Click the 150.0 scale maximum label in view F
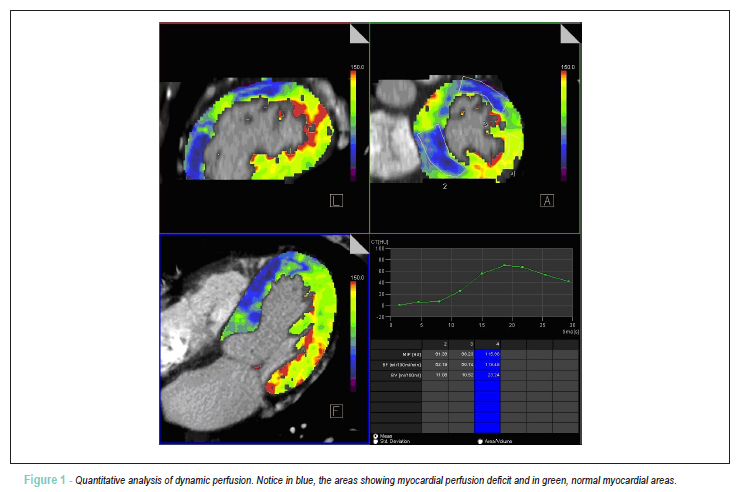This screenshot has width=742, height=492. pos(357,278)
